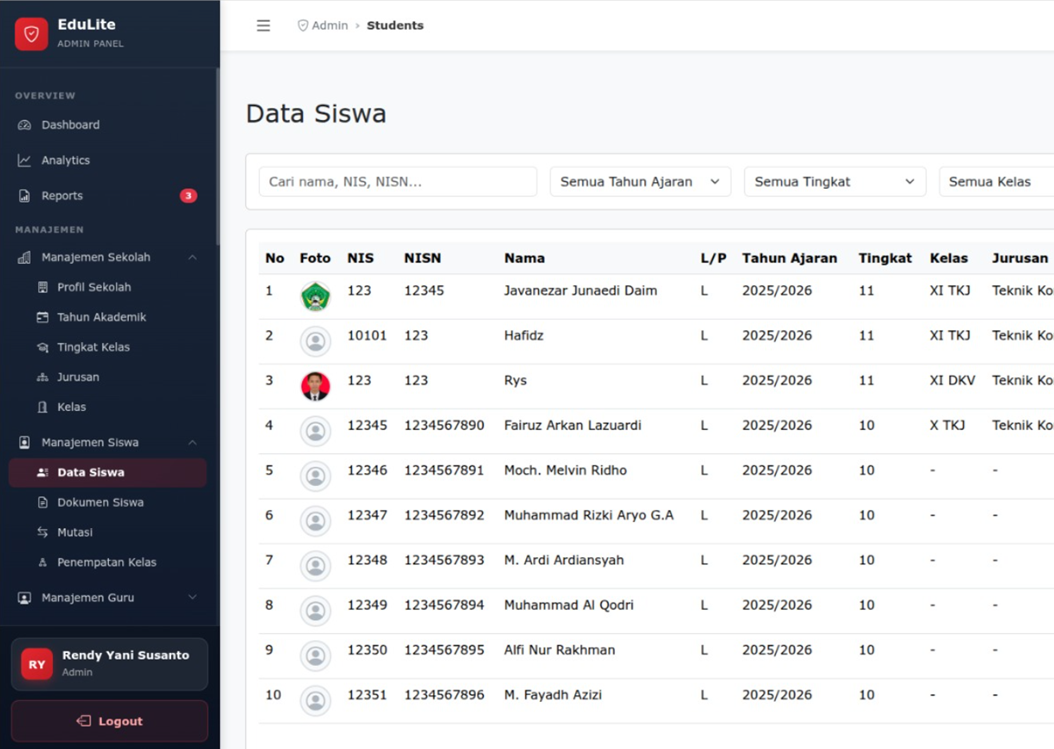The width and height of the screenshot is (1054, 749).
Task: Select Data Siswa submenu item
Action: [108, 473]
